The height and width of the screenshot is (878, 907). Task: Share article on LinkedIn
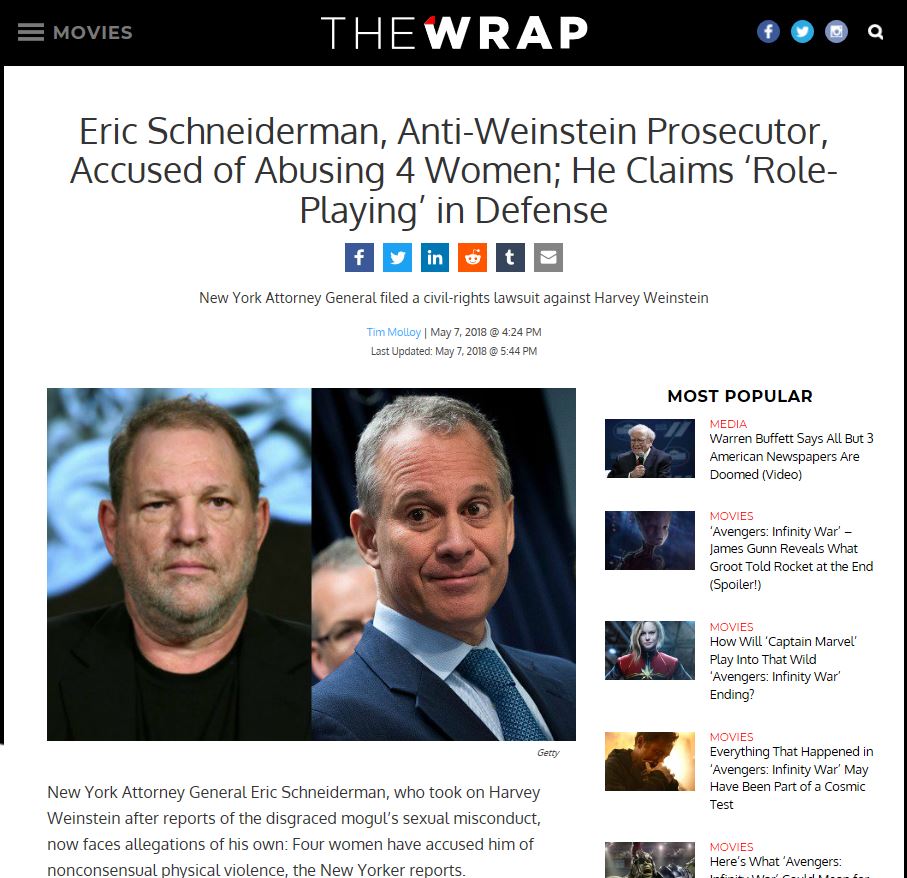[435, 257]
